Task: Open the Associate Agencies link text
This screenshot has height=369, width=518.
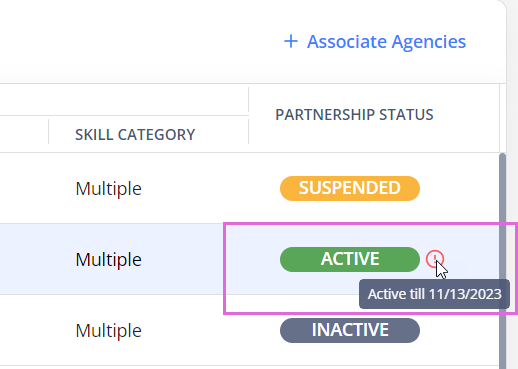Action: click(386, 42)
